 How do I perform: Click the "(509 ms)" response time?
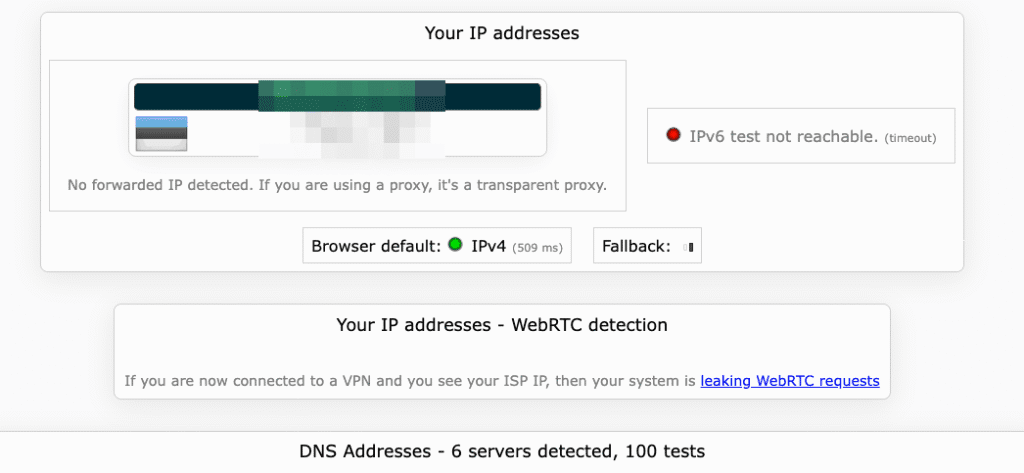click(x=538, y=247)
